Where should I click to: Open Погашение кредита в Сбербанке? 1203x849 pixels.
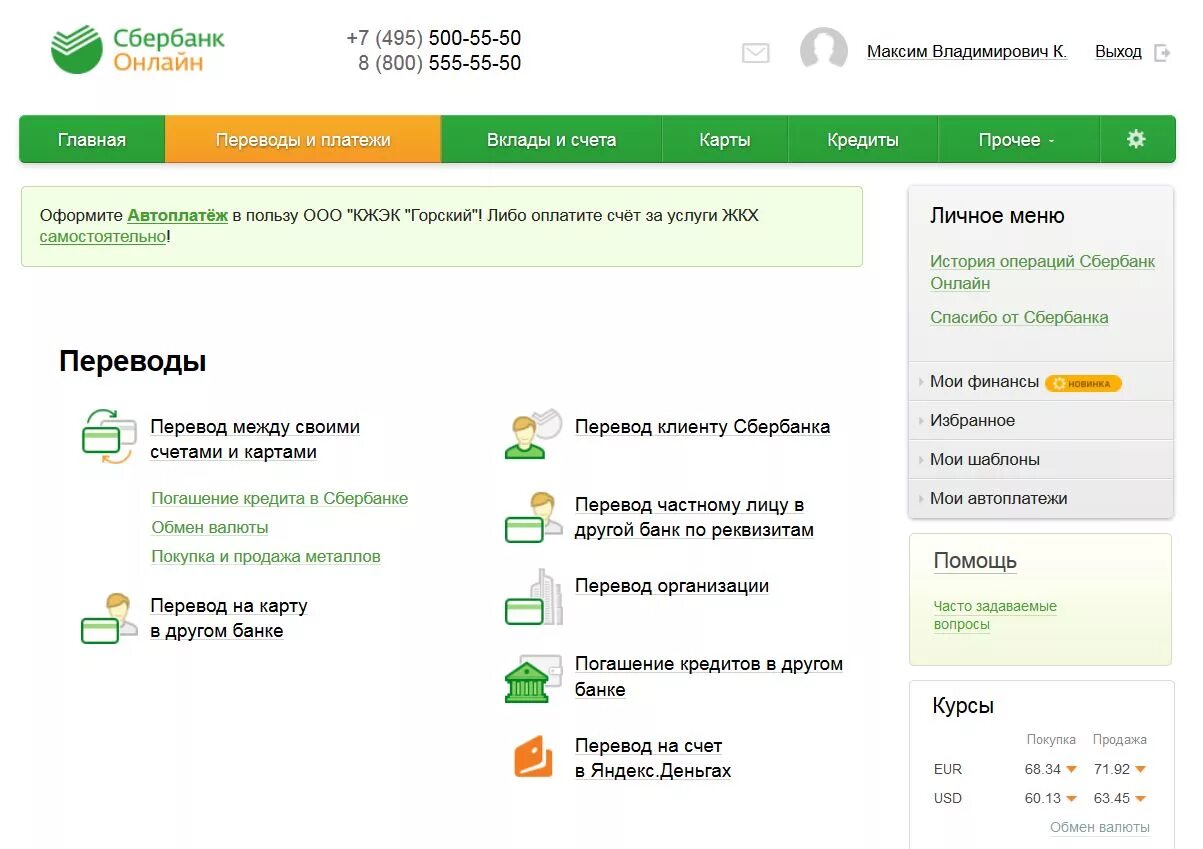coord(280,498)
